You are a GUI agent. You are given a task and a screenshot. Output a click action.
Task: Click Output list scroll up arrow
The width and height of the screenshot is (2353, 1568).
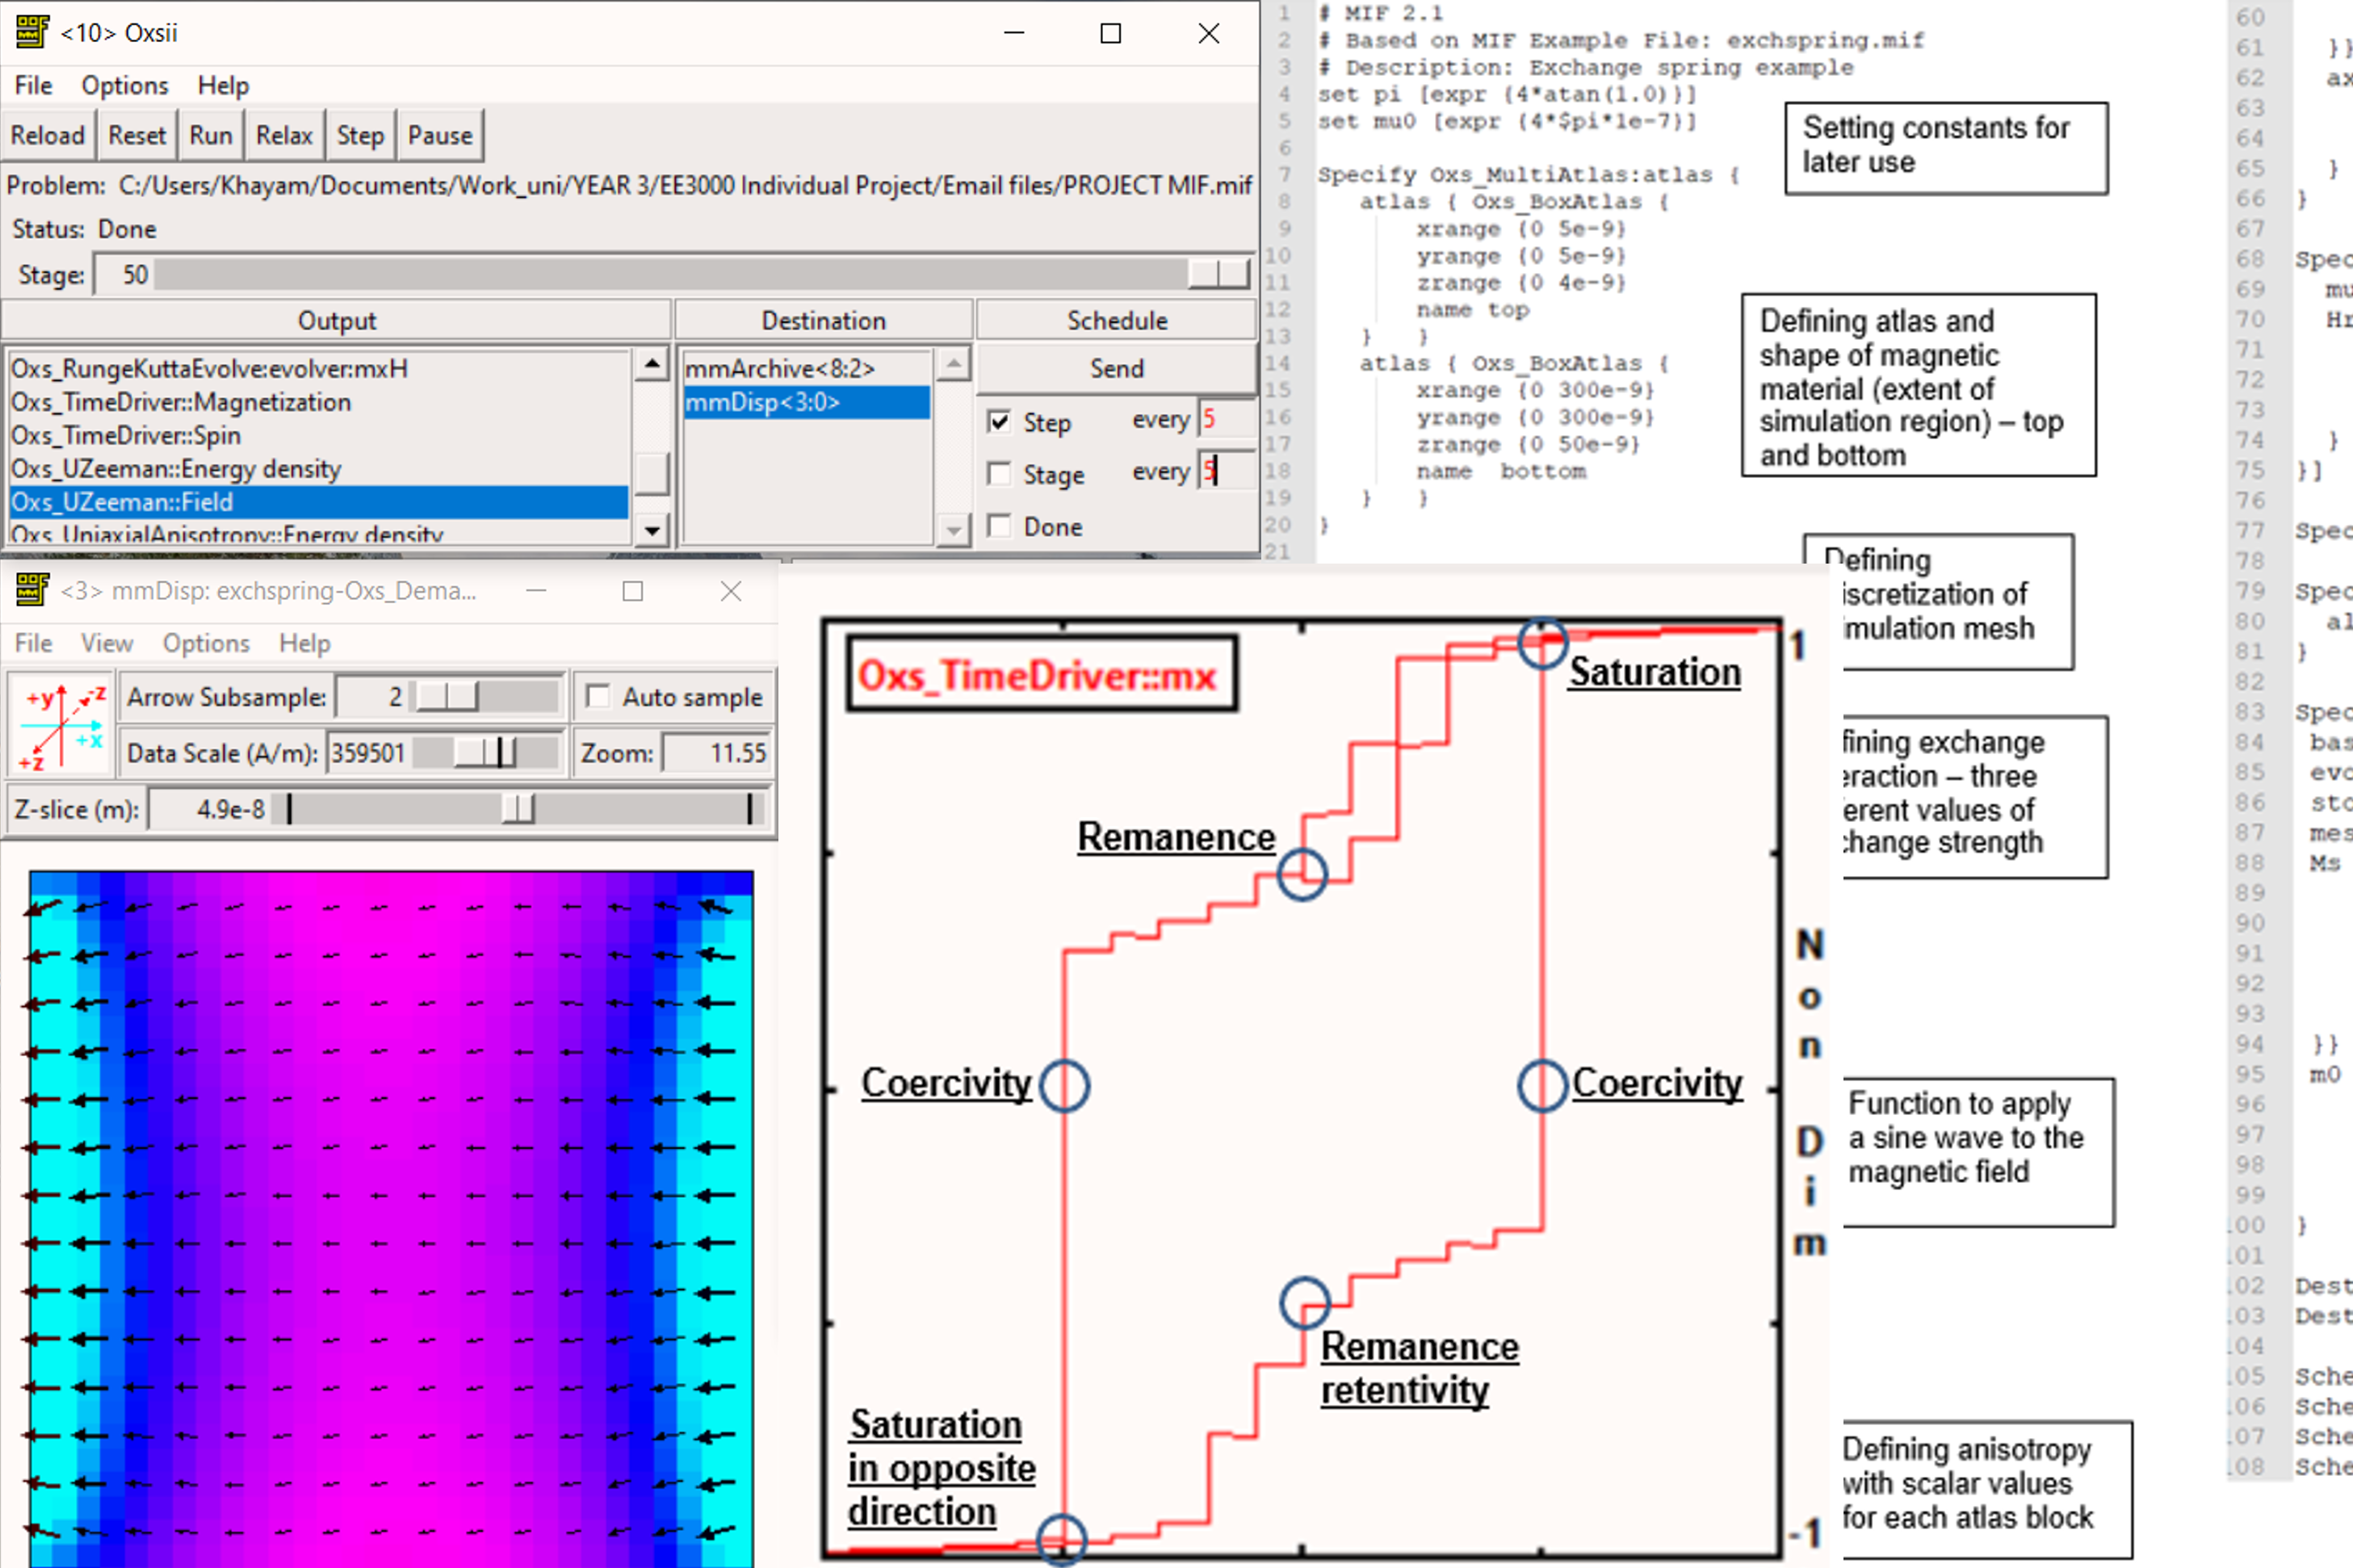pyautogui.click(x=652, y=364)
